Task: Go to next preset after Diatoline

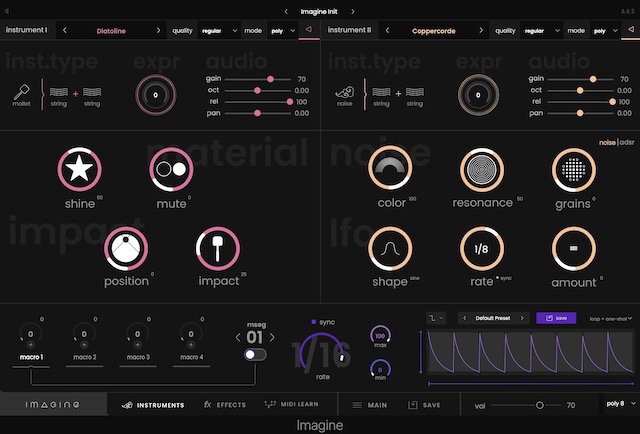Action: coord(158,31)
